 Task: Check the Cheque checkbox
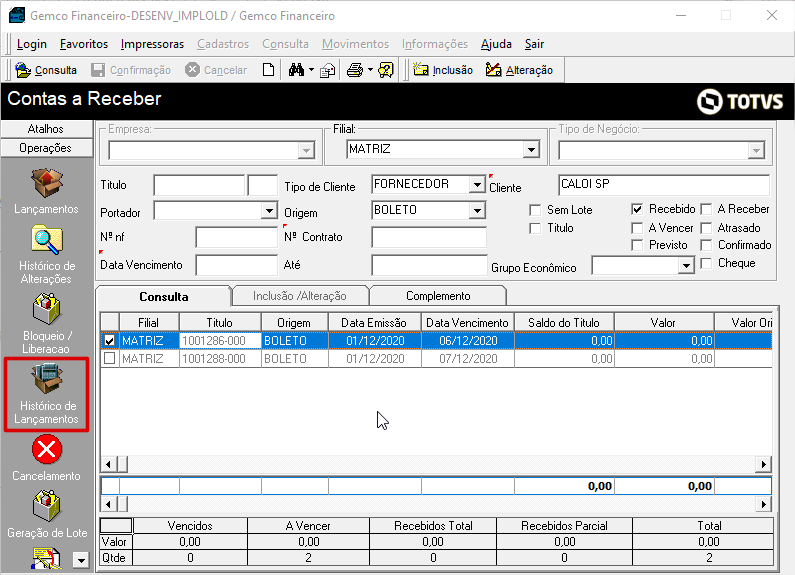706,263
